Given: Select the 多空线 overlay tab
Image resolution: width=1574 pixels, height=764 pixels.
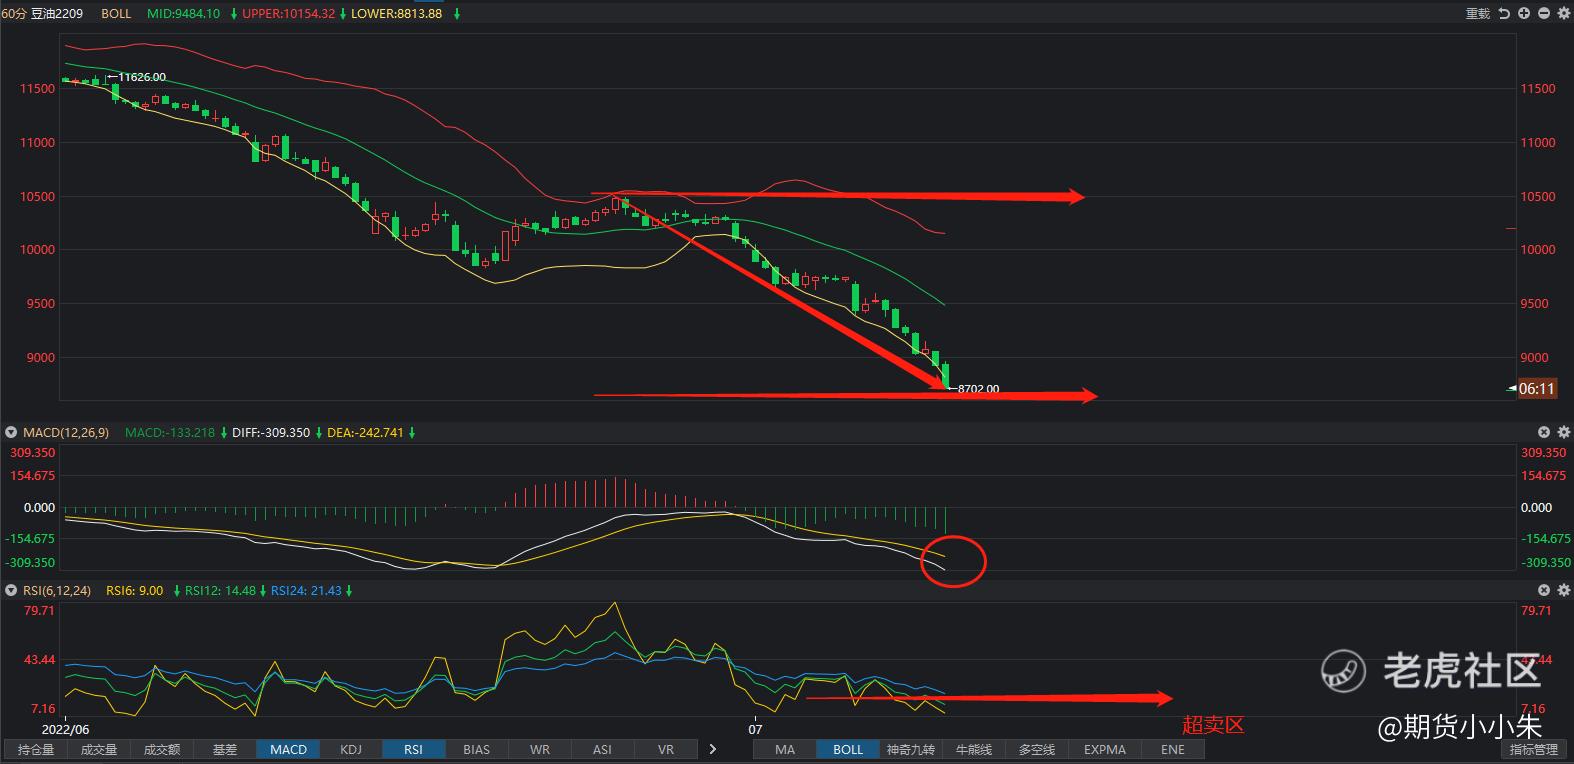Looking at the screenshot, I should click(1037, 749).
